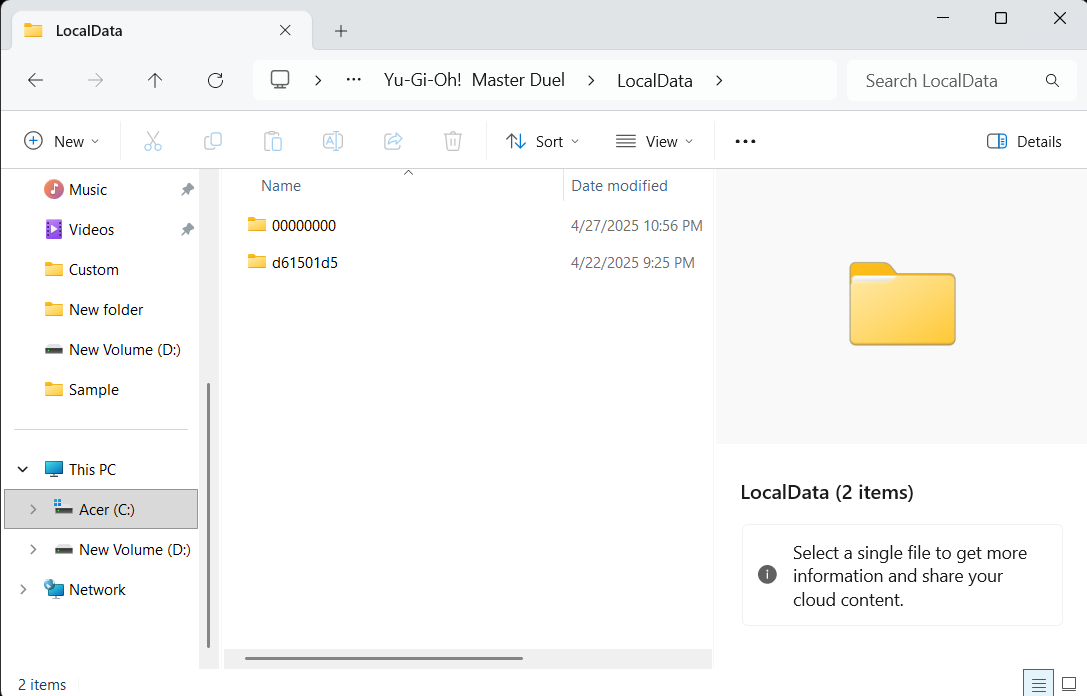Sort by the Name column header

(281, 186)
